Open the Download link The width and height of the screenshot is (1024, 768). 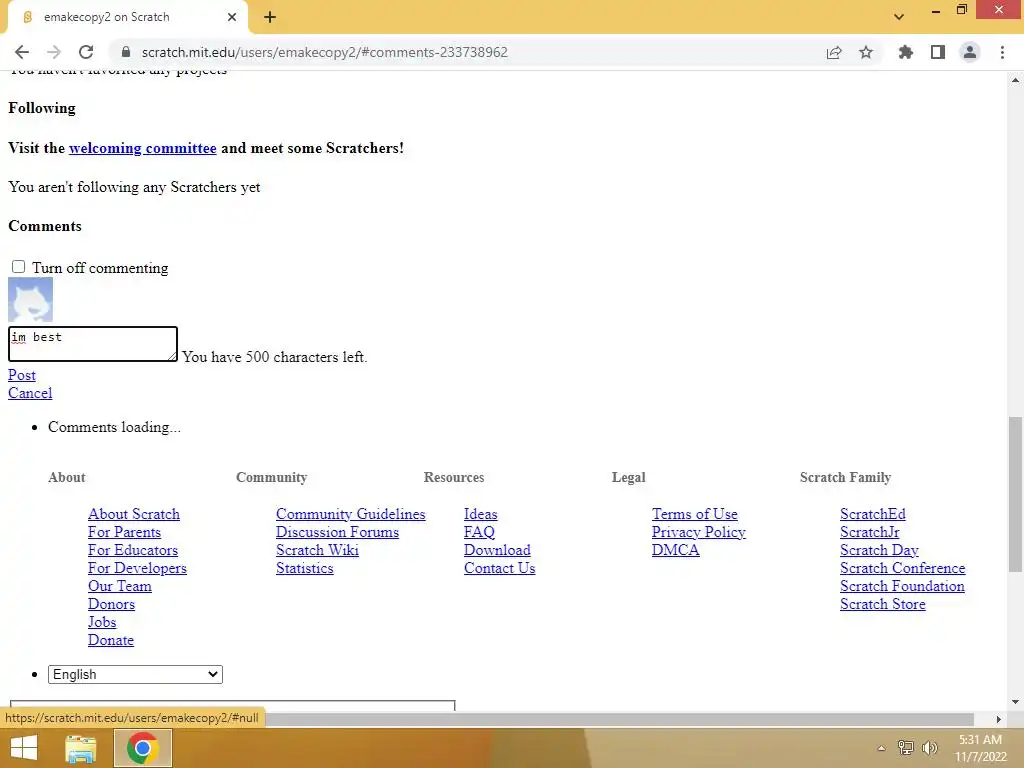(x=497, y=550)
